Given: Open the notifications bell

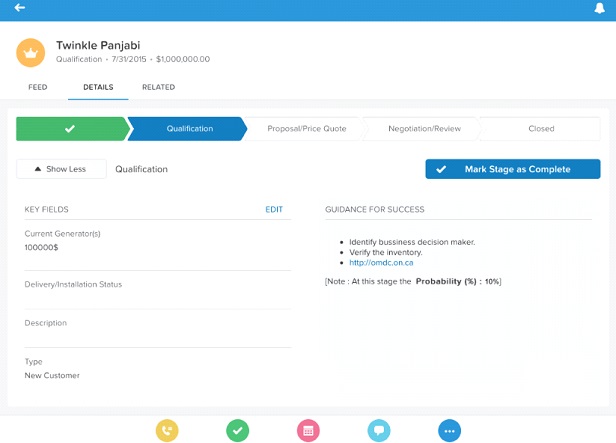Looking at the screenshot, I should click(599, 8).
